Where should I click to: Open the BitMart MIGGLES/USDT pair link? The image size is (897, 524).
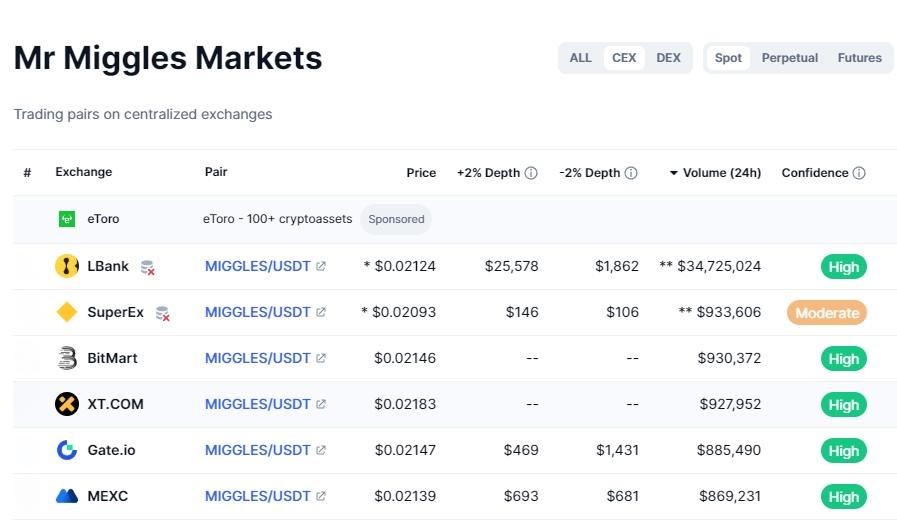point(258,358)
